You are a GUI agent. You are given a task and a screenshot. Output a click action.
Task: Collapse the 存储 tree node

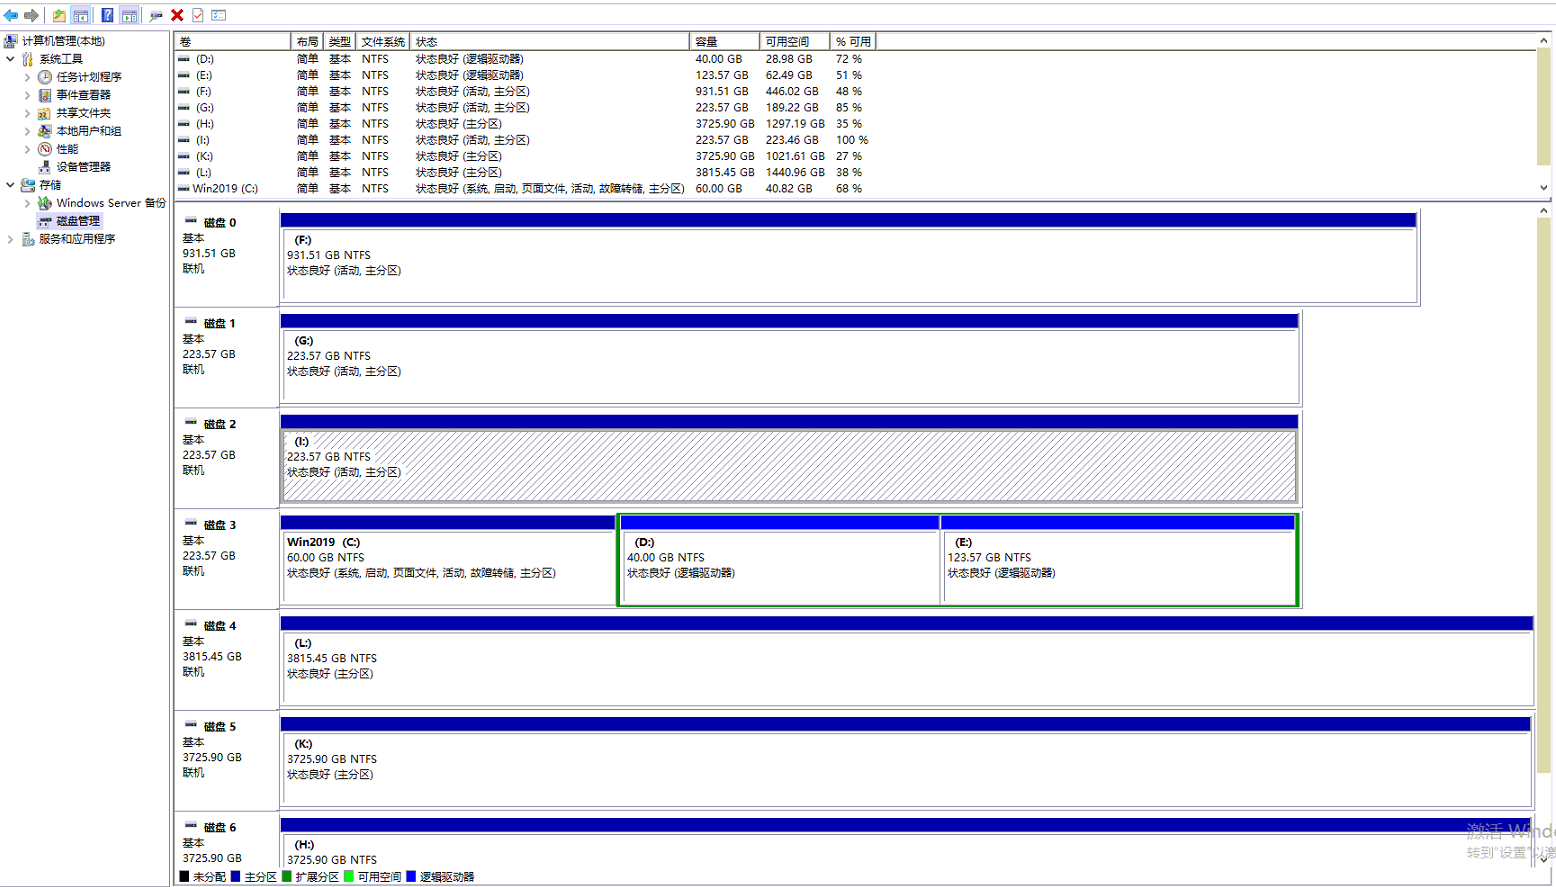10,185
